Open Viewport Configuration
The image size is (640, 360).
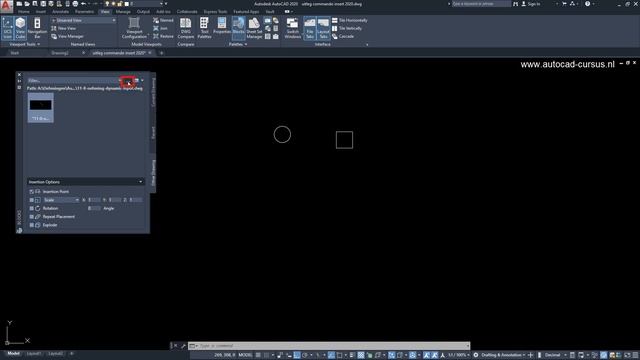134,28
